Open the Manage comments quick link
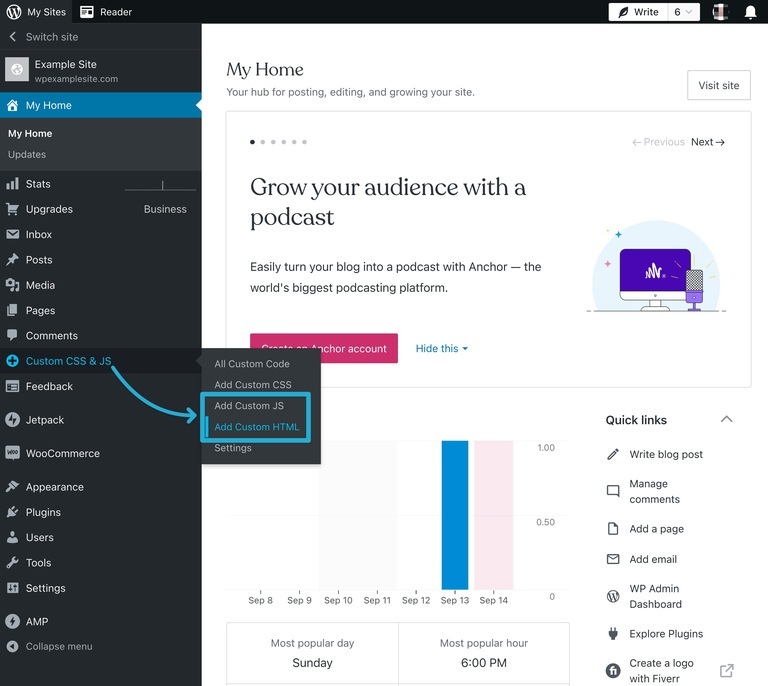 click(x=654, y=491)
